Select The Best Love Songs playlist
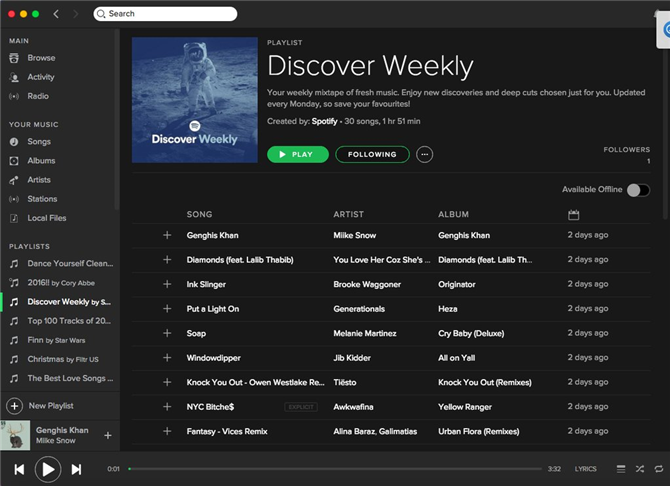Screen dimensions: 670x486 [70, 378]
